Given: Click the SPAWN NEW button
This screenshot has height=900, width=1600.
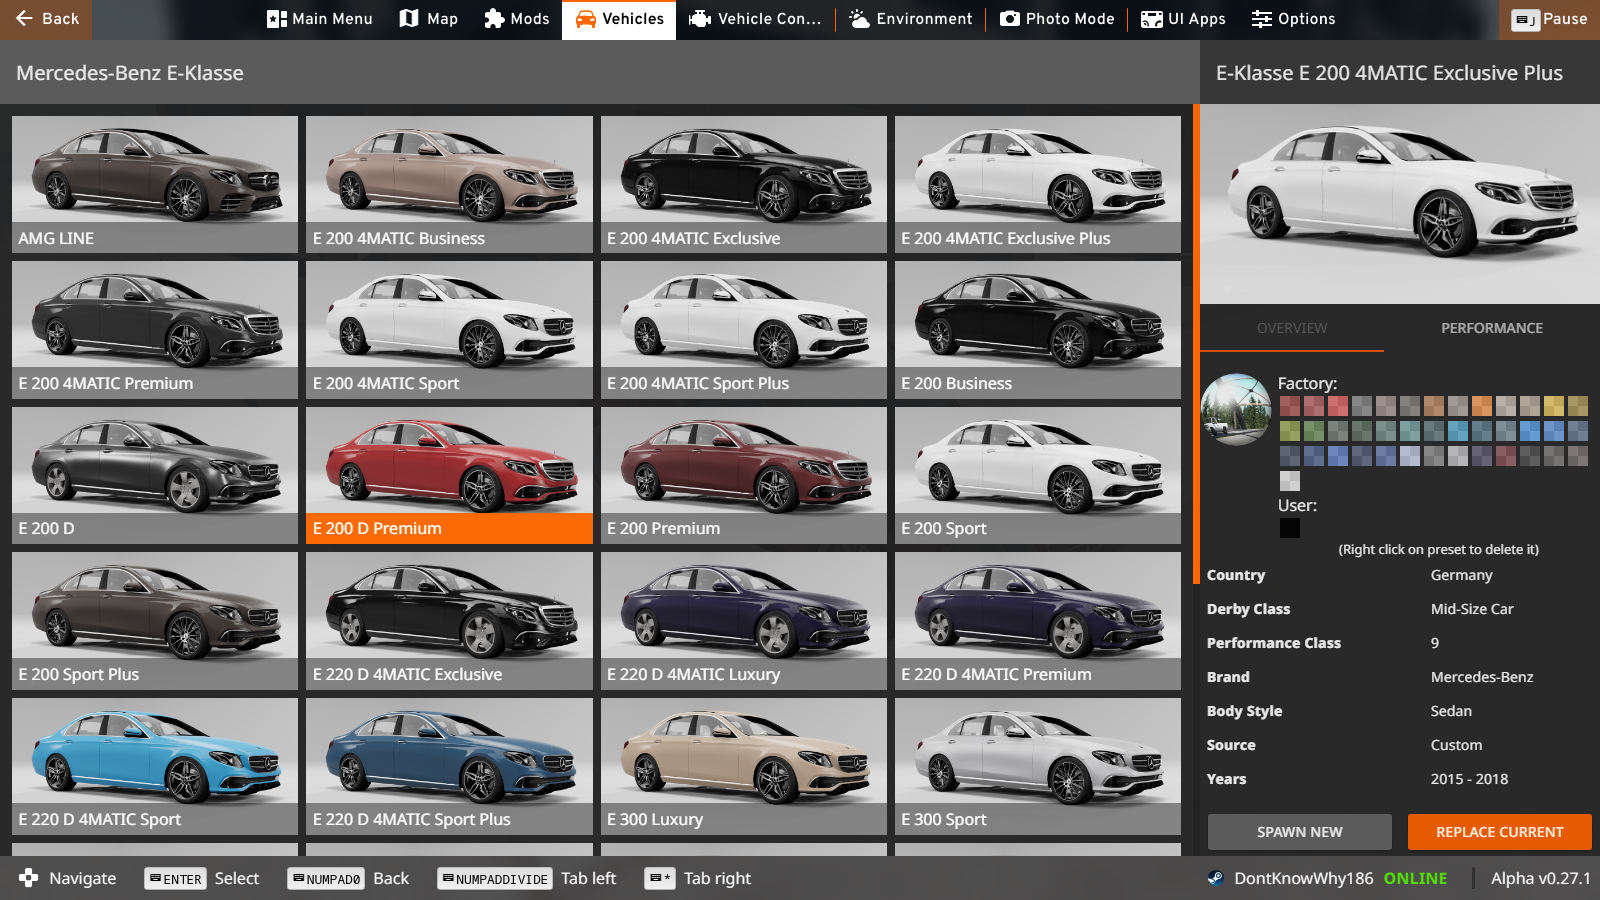Looking at the screenshot, I should click(1299, 832).
